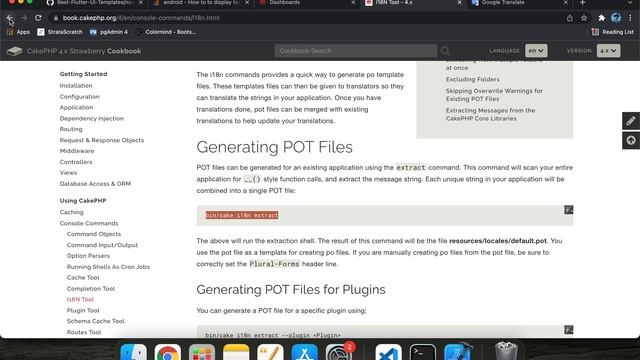
Task: Jump to Skipping Overwrite Warnings section
Action: (494, 95)
